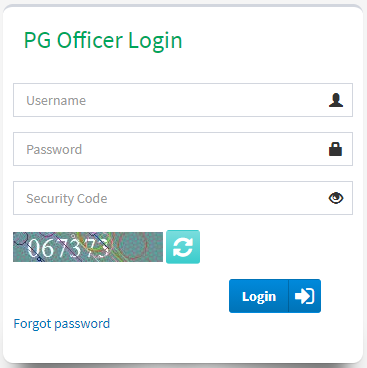Click the captcha image showing 067373
Image resolution: width=367 pixels, height=368 pixels.
[88, 247]
